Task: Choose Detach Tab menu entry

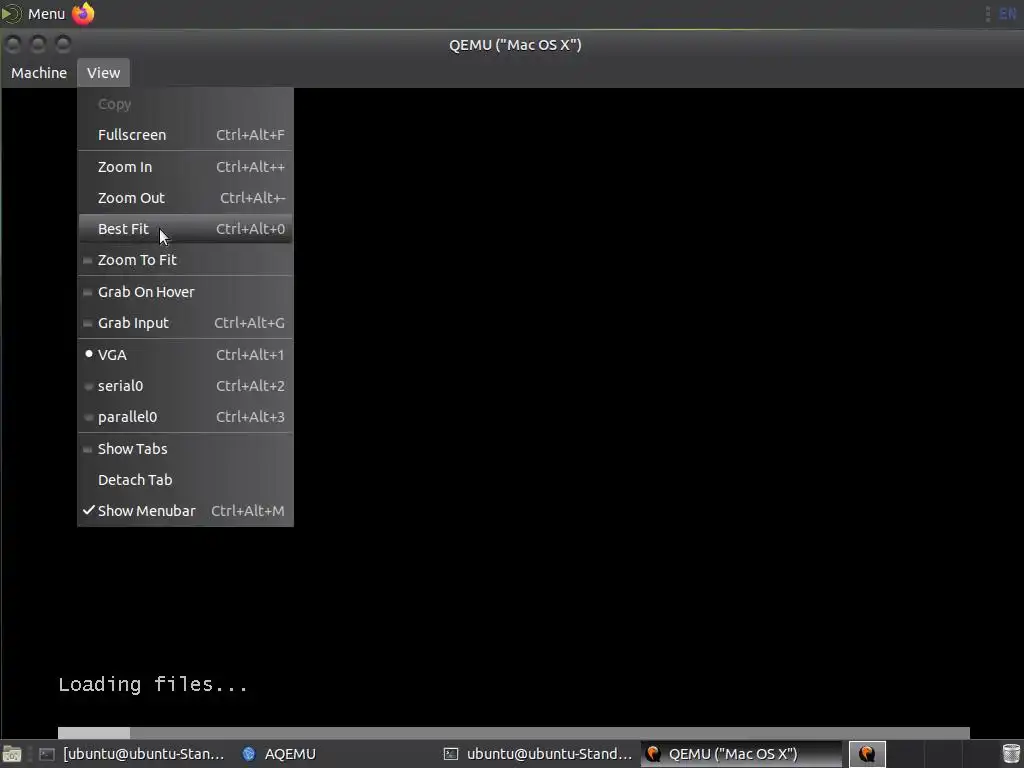Action: pyautogui.click(x=185, y=479)
